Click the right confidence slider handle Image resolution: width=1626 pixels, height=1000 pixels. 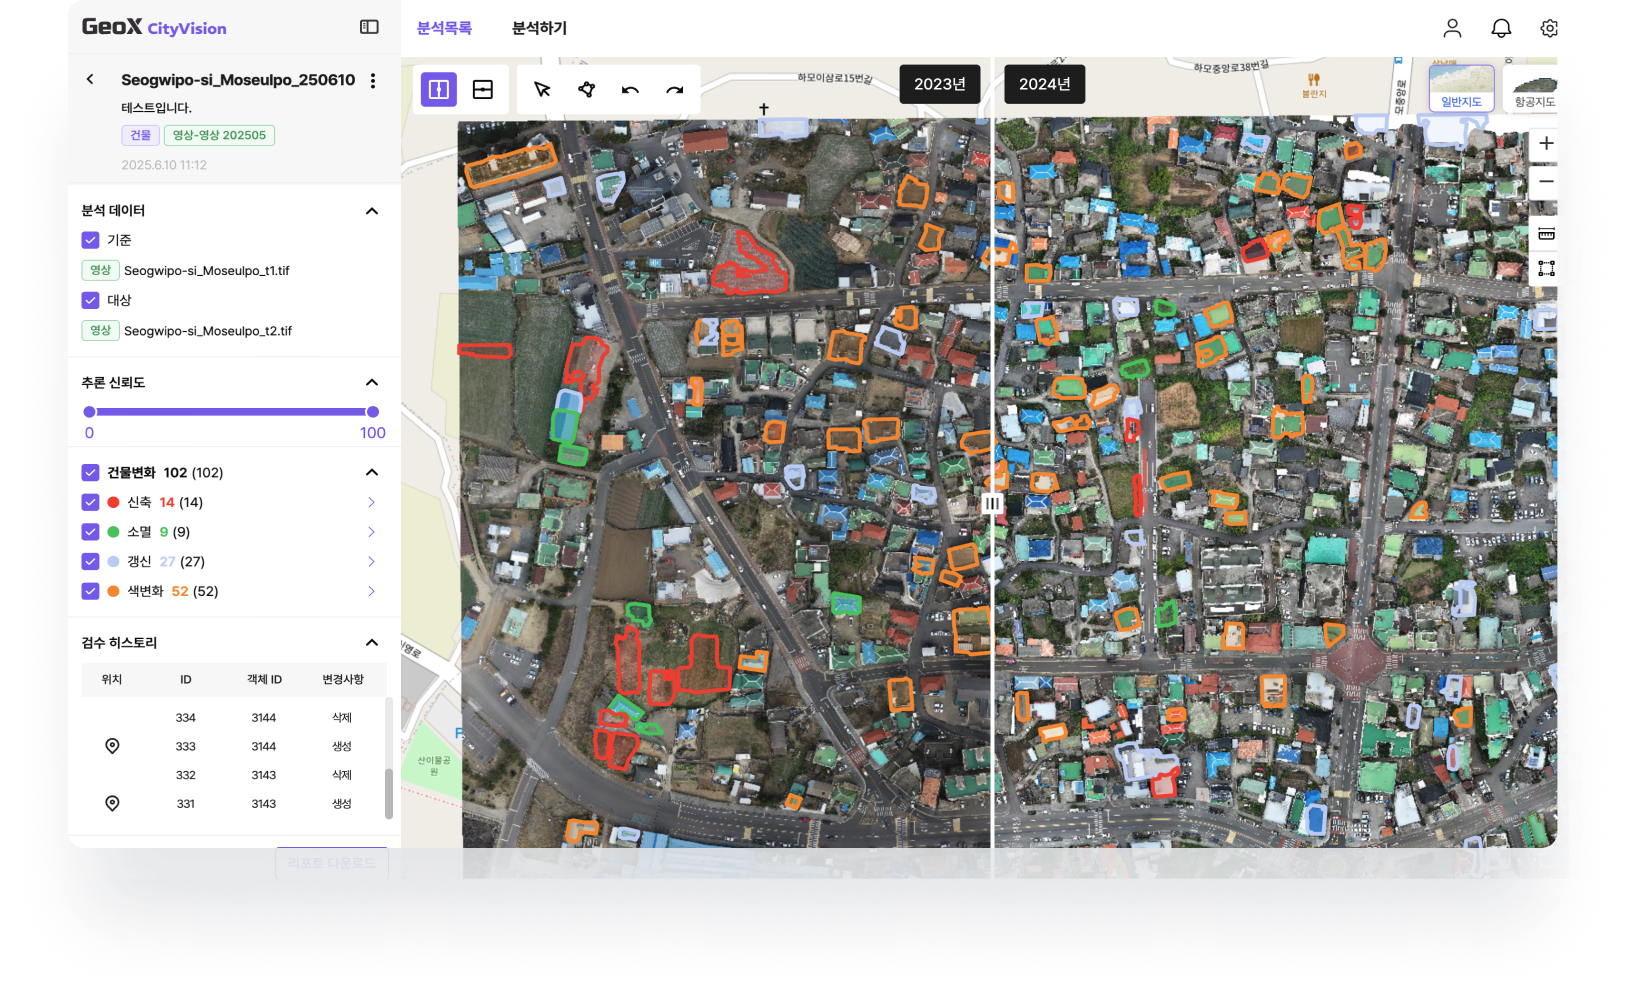pyautogui.click(x=373, y=412)
